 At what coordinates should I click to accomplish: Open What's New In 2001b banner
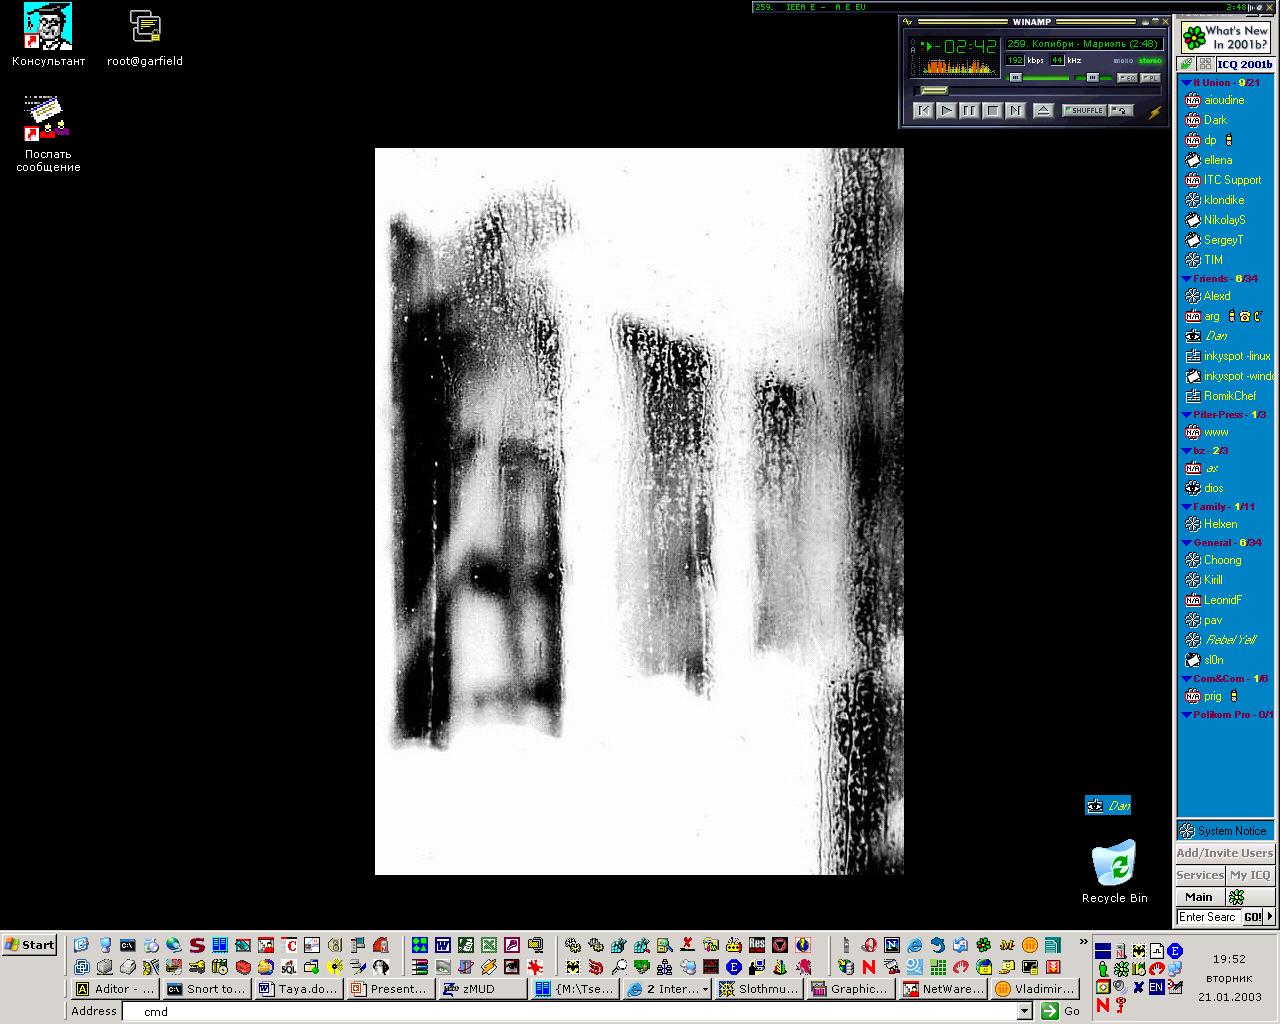(x=1226, y=38)
